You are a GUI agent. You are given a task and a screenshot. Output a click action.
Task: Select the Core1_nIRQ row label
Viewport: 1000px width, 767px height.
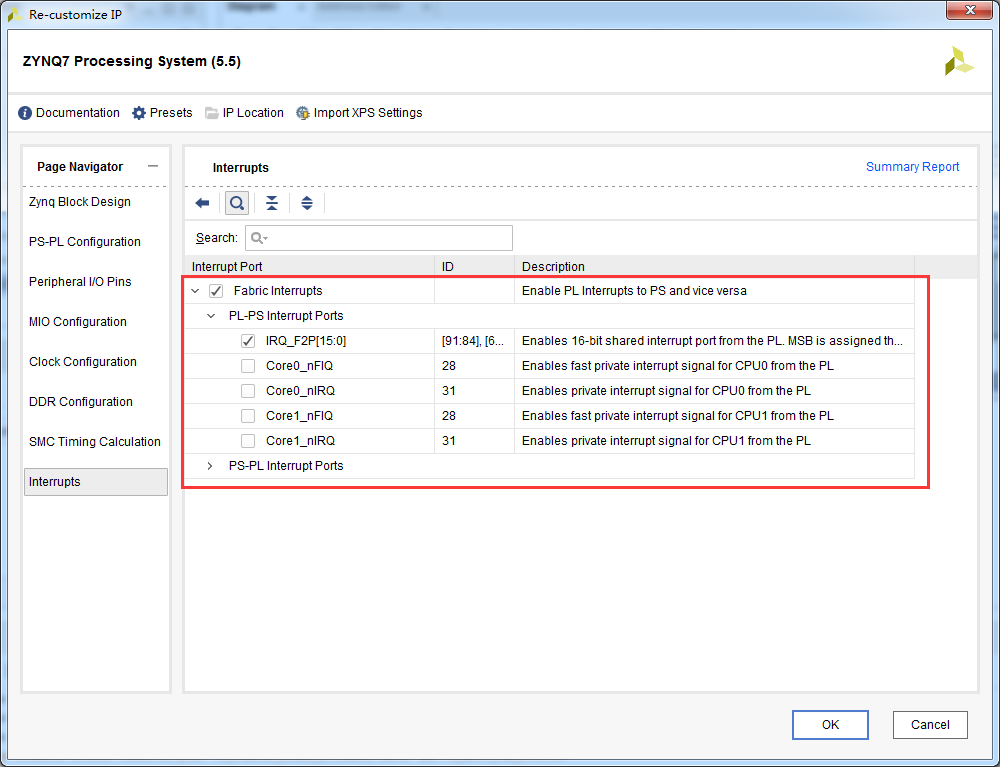coord(300,441)
